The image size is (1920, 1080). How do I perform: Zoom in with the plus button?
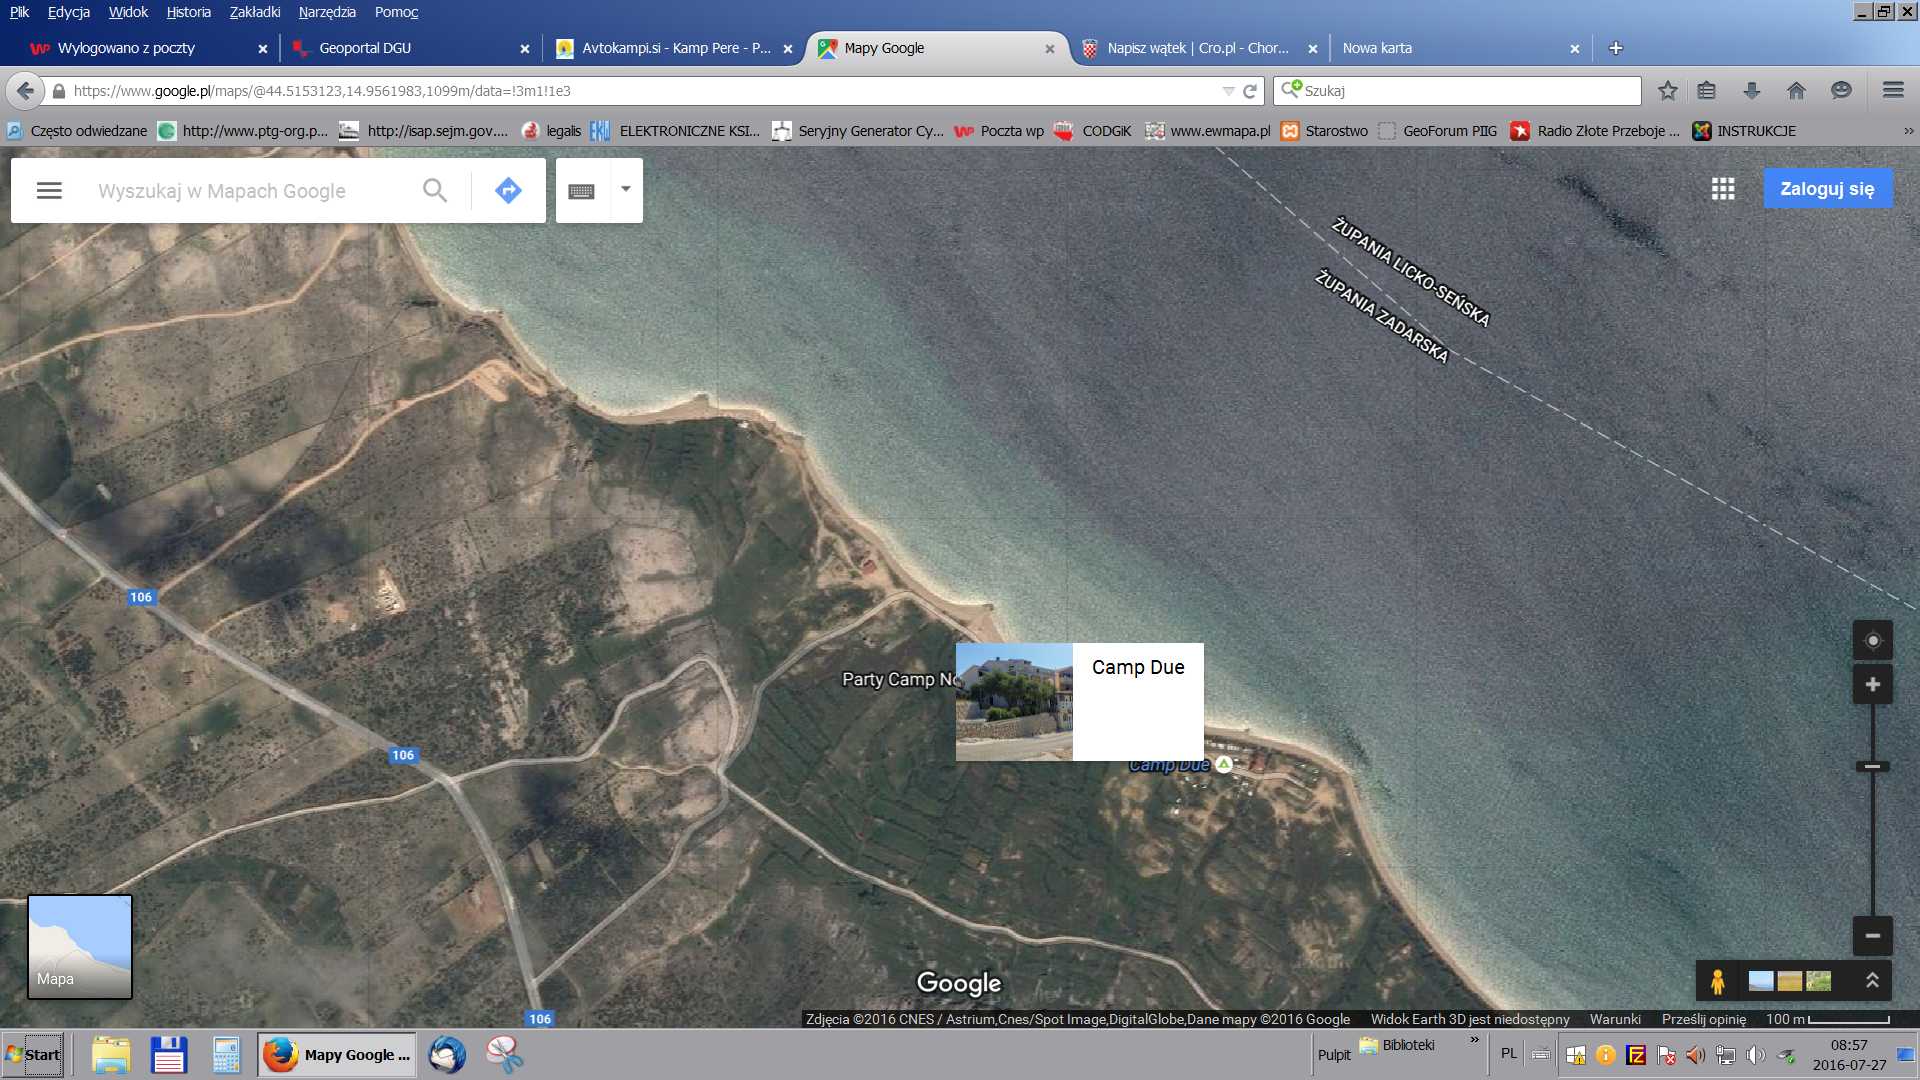click(x=1872, y=685)
